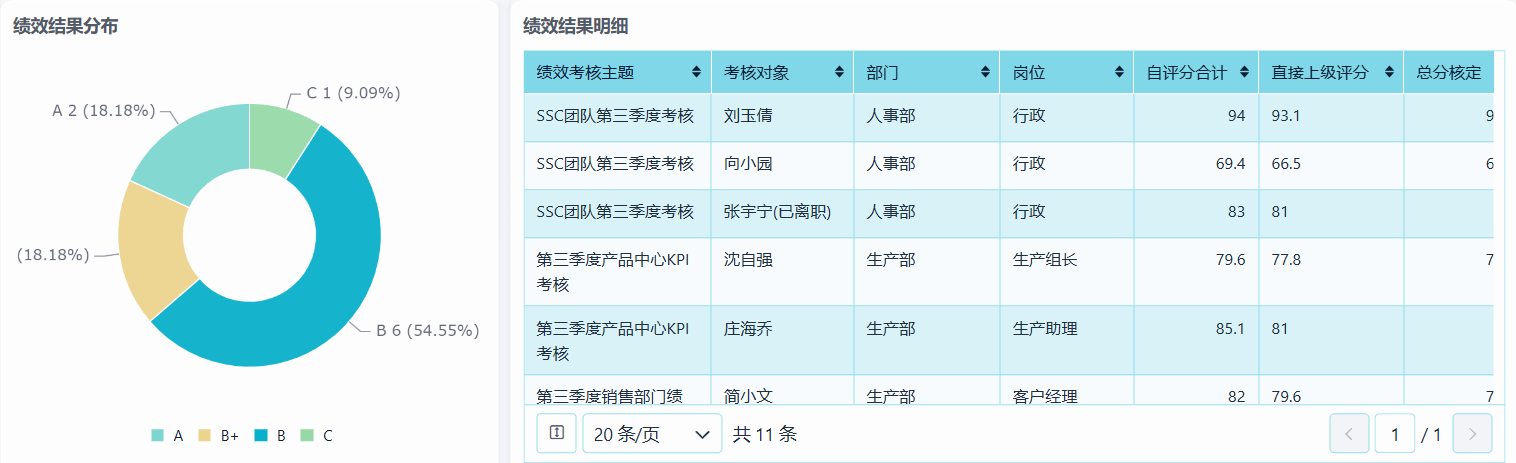Click the 生产助理 position cell
1516x463 pixels.
pyautogui.click(x=1066, y=340)
